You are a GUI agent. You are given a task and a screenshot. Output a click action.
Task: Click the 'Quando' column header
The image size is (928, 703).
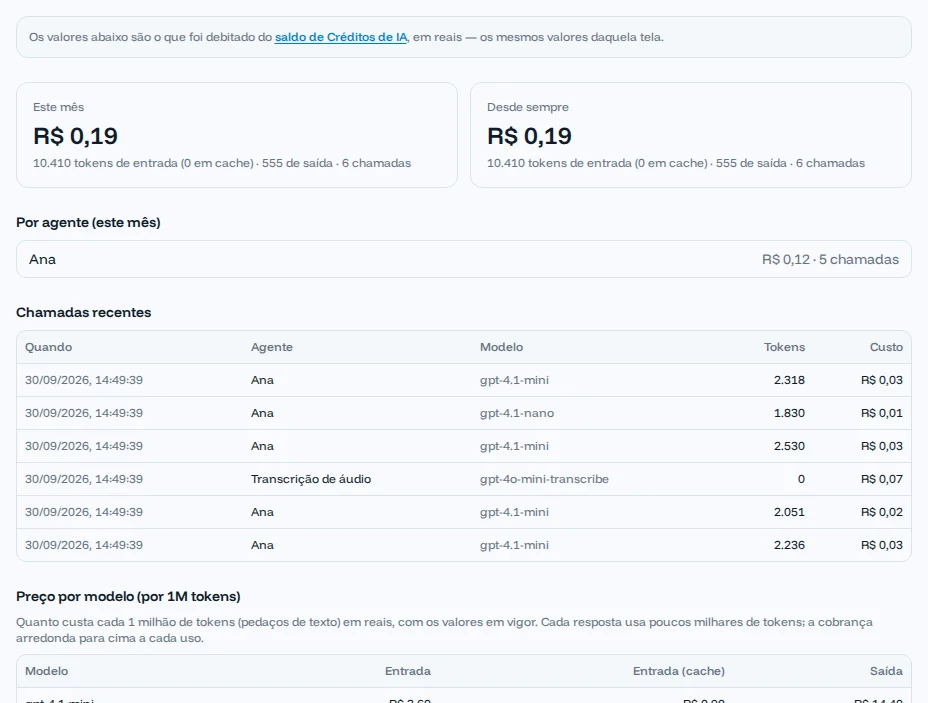coord(49,347)
